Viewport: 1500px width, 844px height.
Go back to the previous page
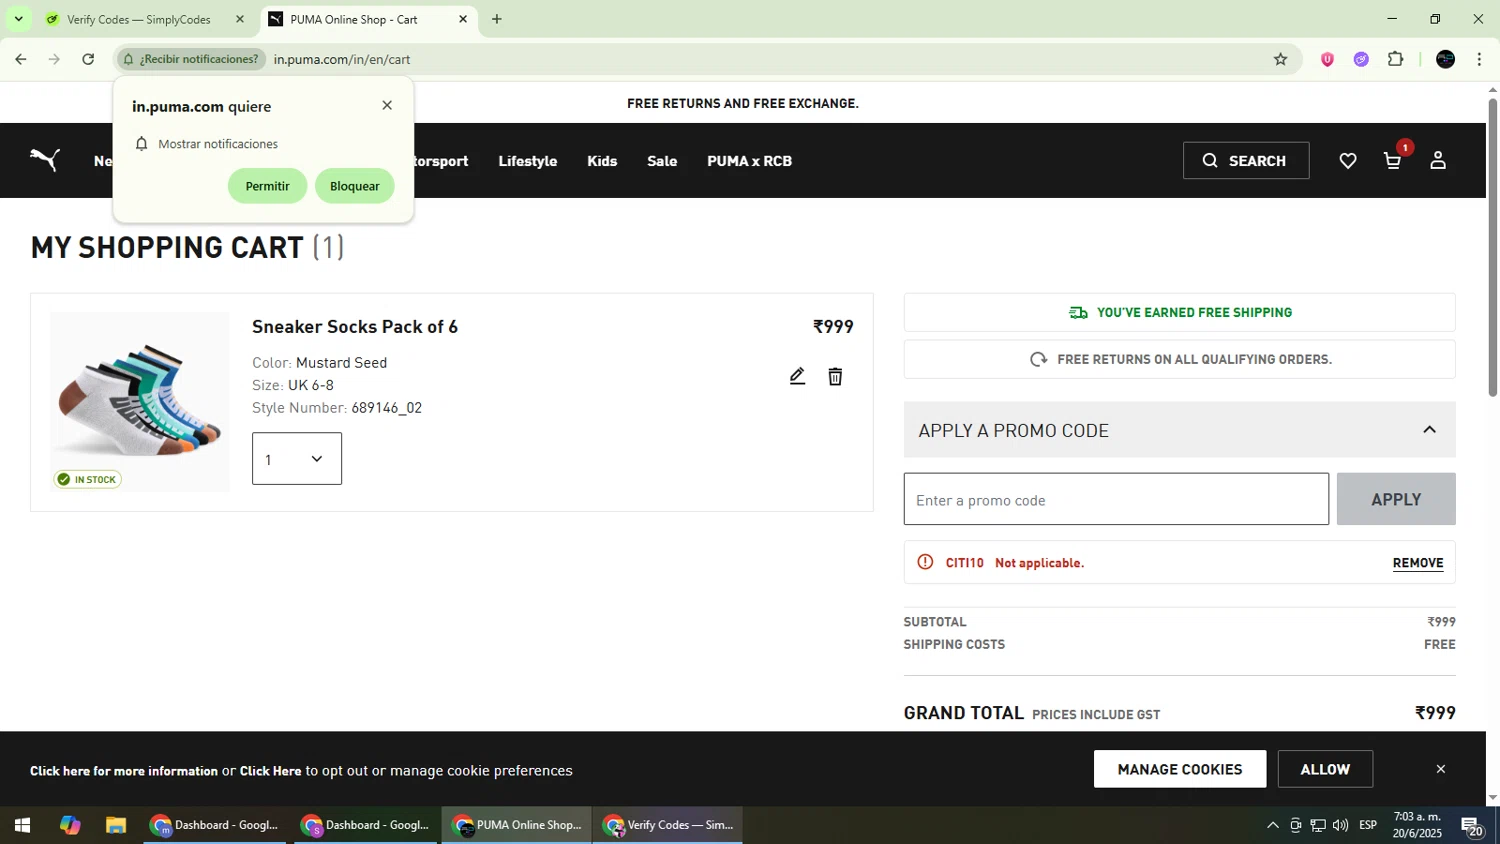(21, 59)
